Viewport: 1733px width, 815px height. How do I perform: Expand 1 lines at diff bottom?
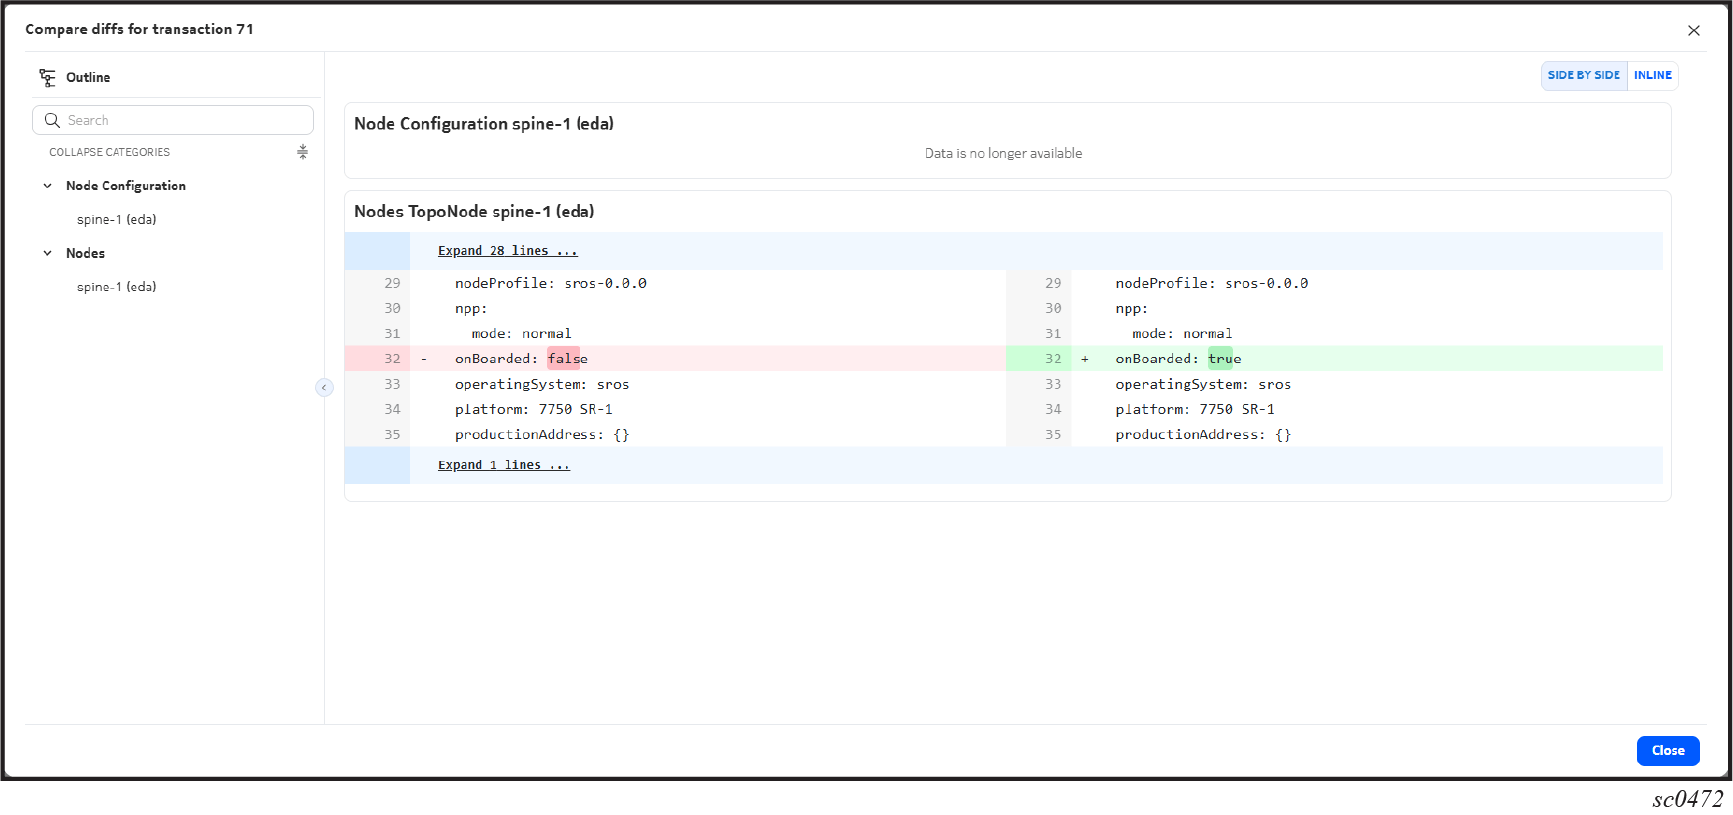point(504,465)
